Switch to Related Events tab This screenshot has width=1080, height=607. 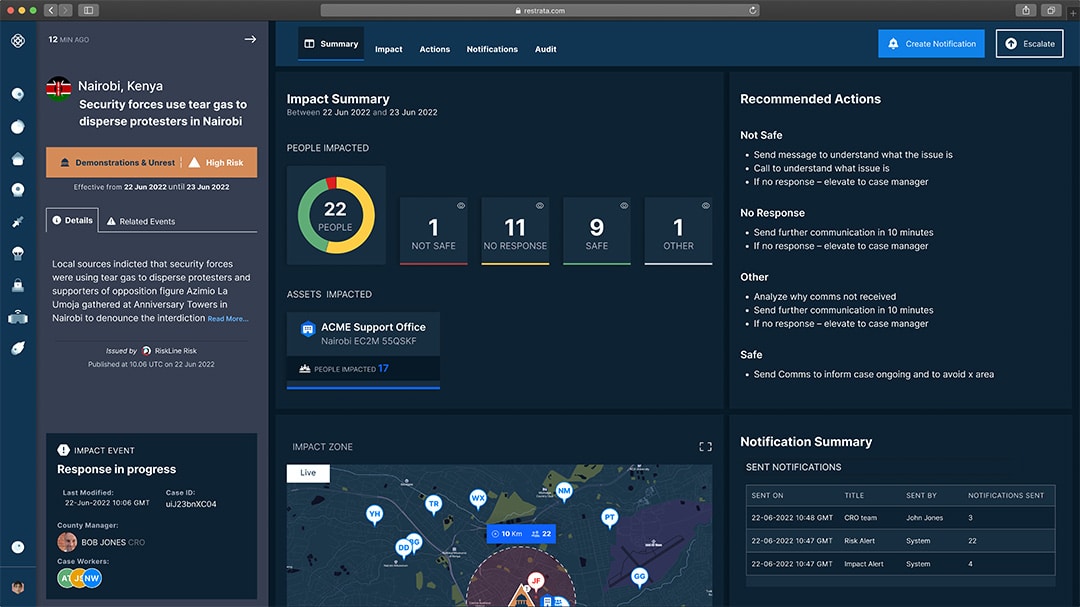(x=141, y=222)
